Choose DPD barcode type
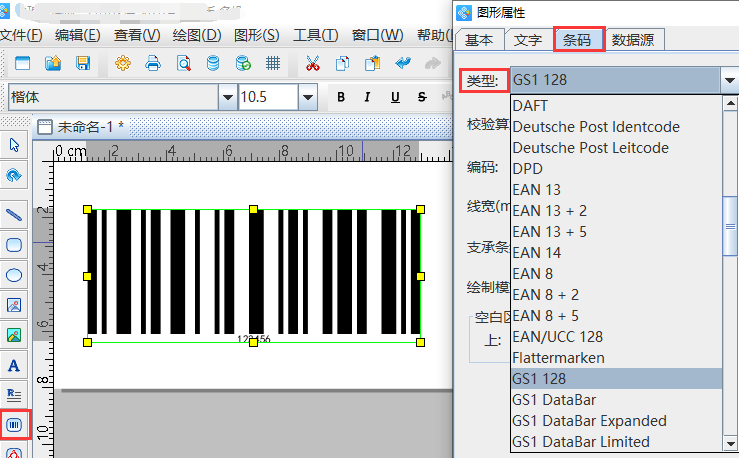The width and height of the screenshot is (739, 458). (616, 169)
